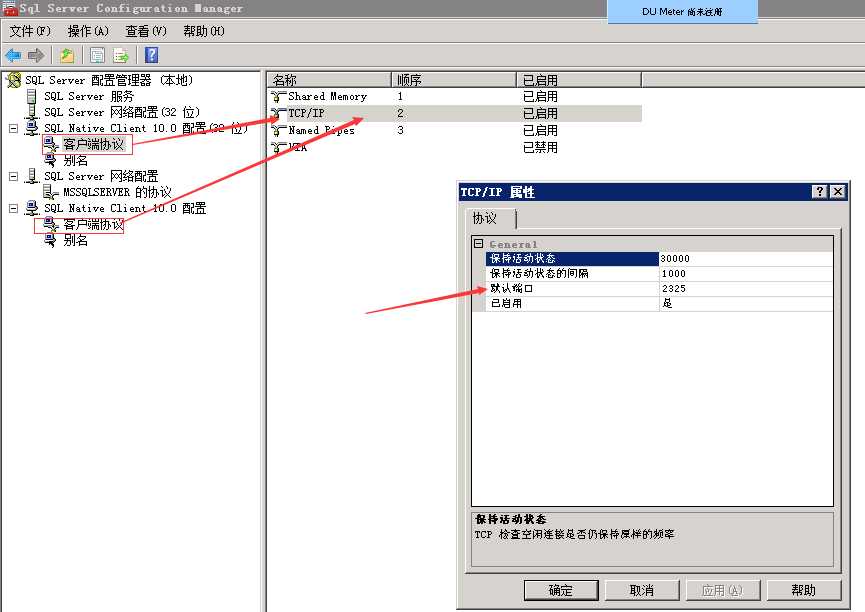Select MSSQLSERVER 的协议 tree node
Screen dimensions: 865x612
tap(118, 193)
